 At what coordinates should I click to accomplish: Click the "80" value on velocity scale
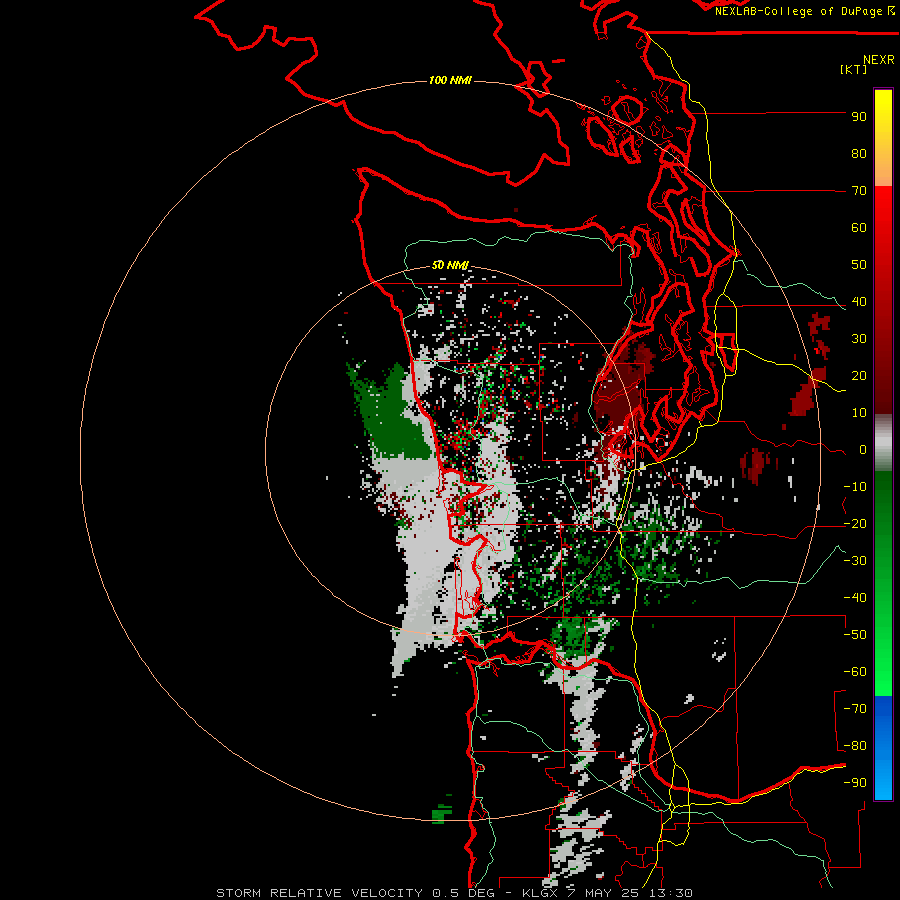click(859, 154)
